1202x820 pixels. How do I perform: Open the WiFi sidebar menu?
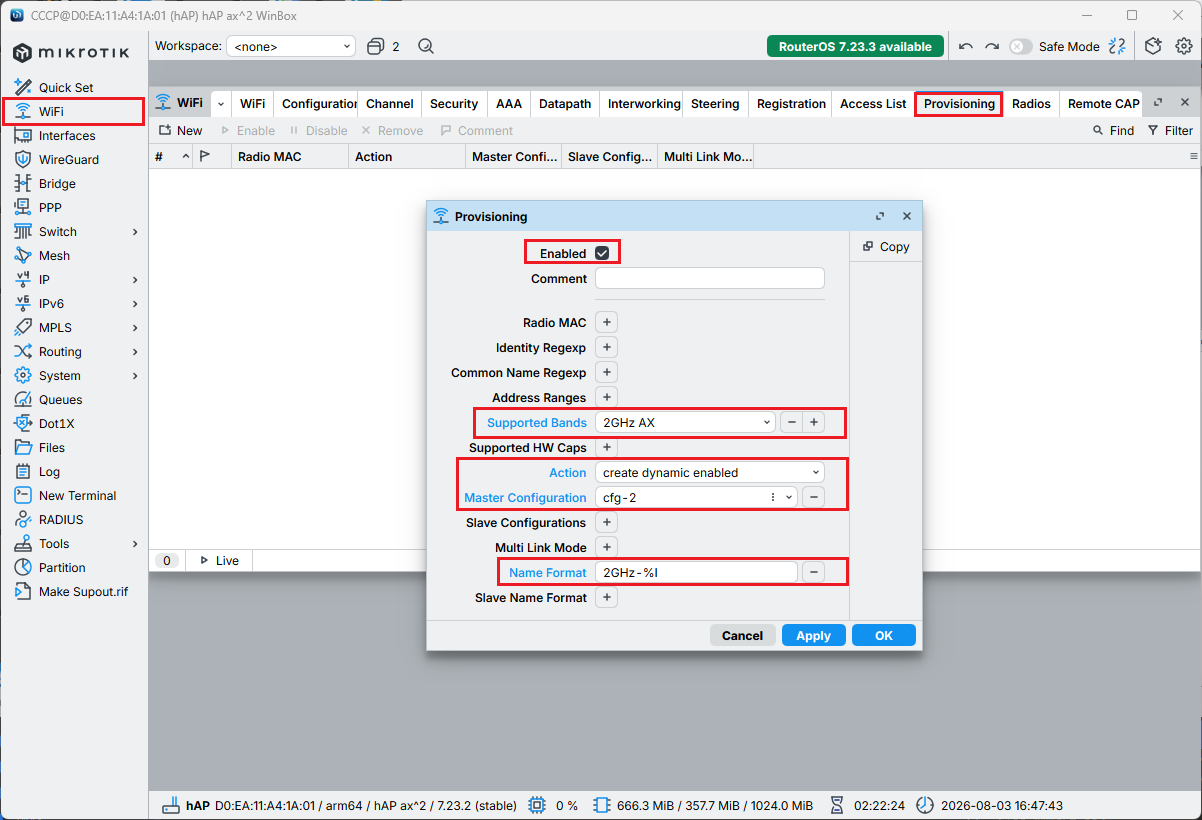click(x=51, y=112)
